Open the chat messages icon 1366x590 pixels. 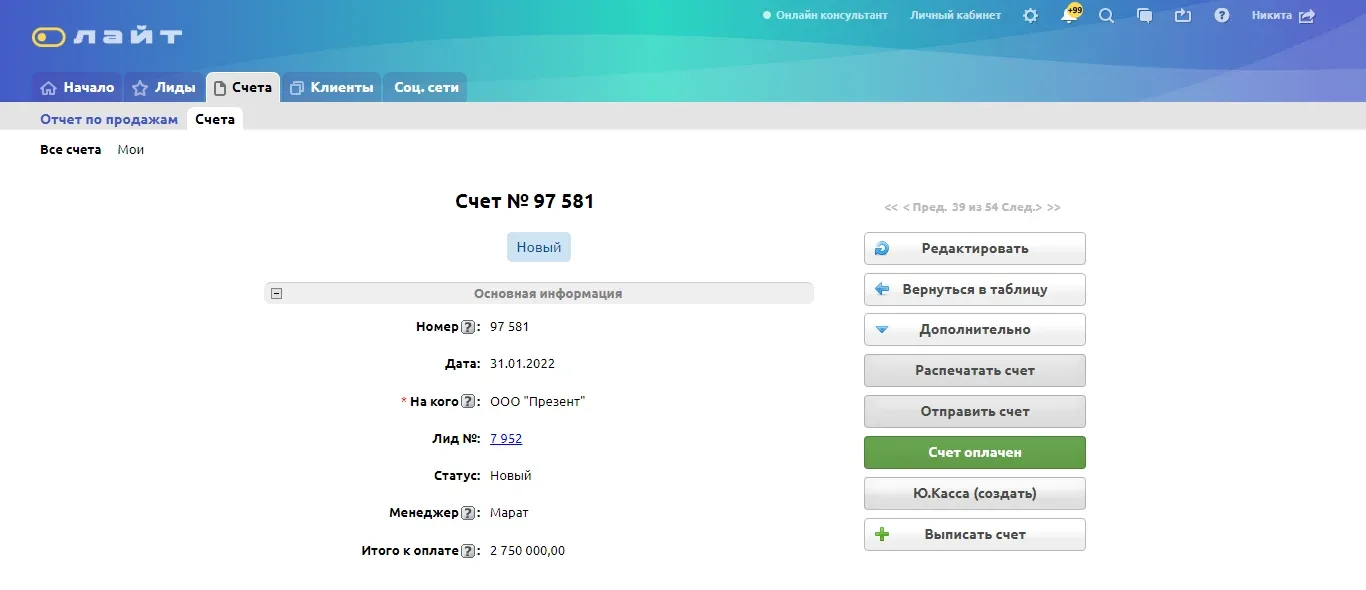[x=1145, y=16]
